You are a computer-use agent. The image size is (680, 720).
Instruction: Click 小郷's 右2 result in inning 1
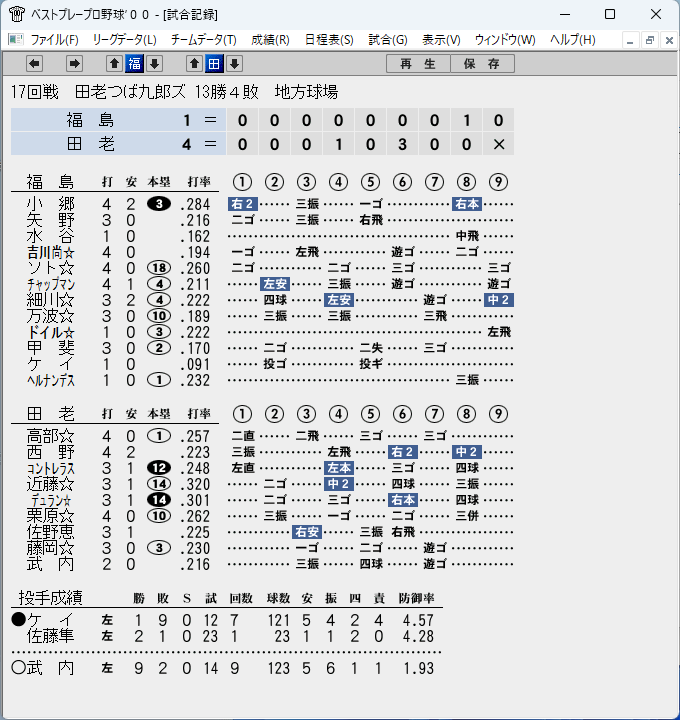pos(242,204)
